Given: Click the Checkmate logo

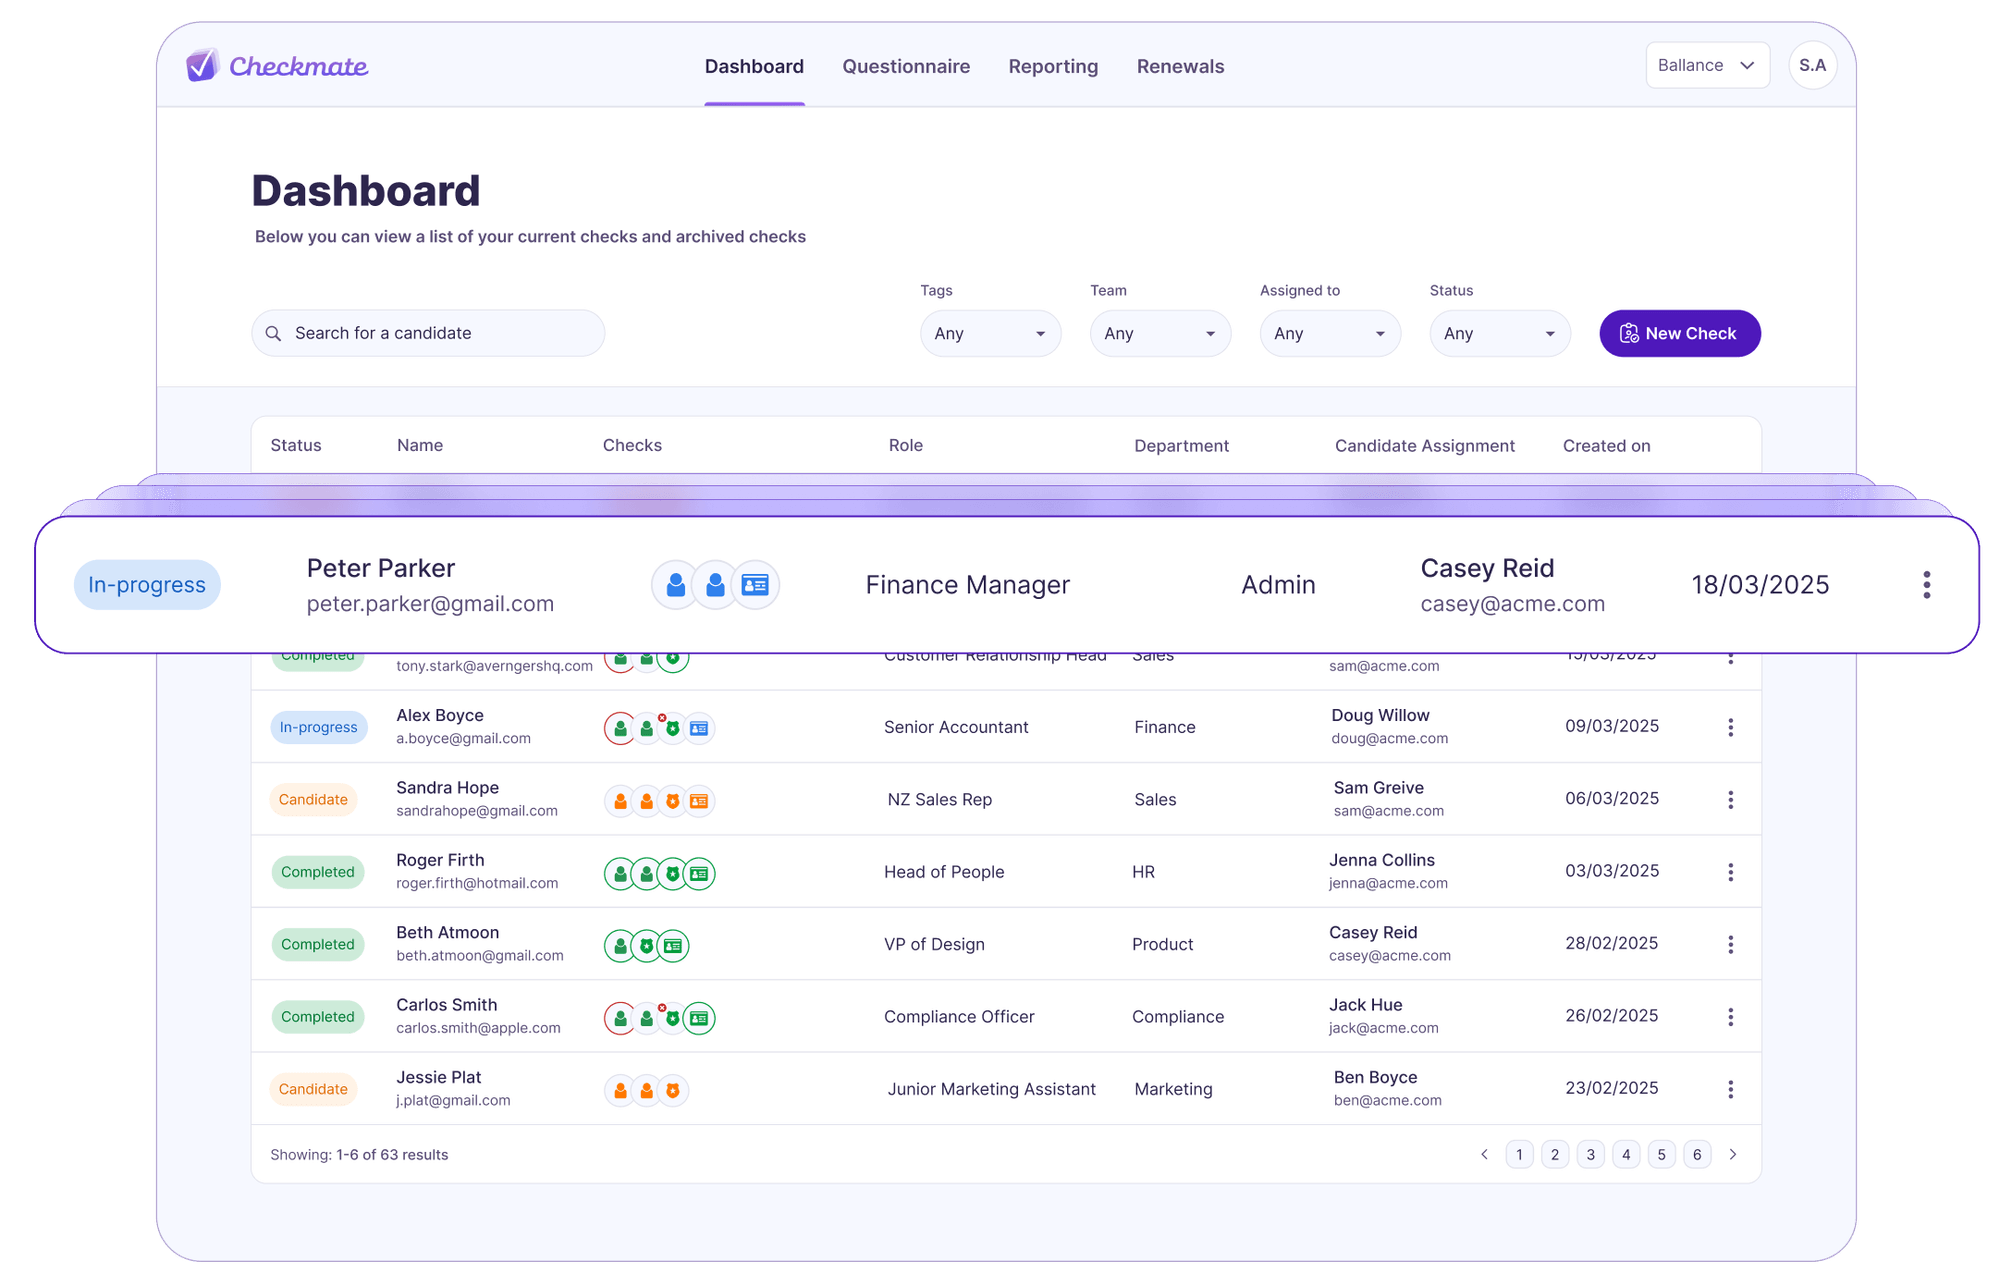Looking at the screenshot, I should pyautogui.click(x=277, y=65).
